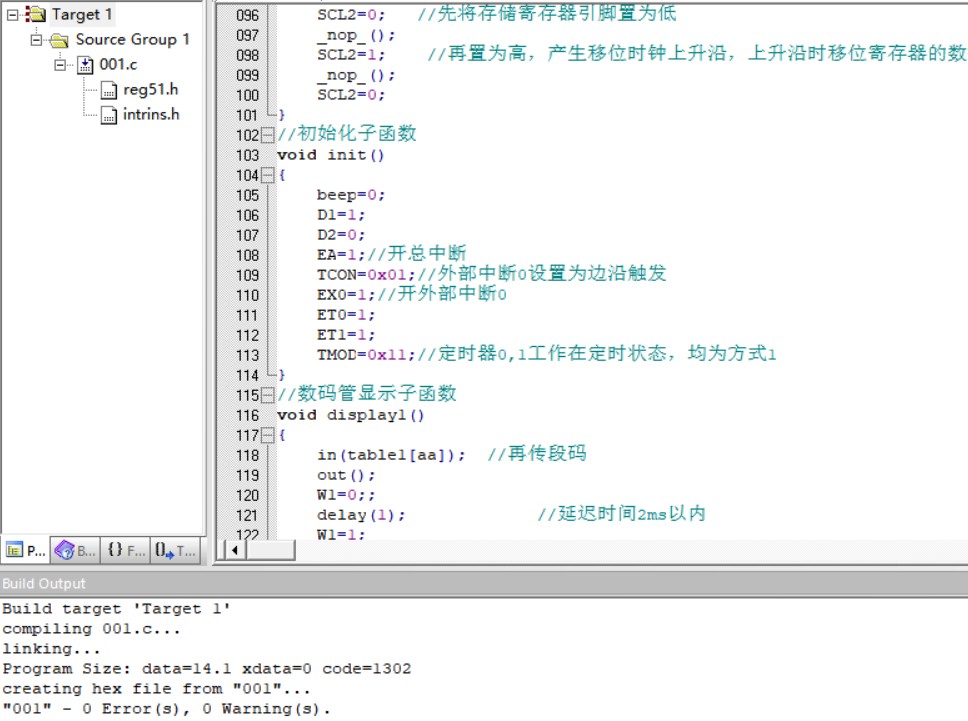Click the 'EX0=1;' statement

click(346, 295)
